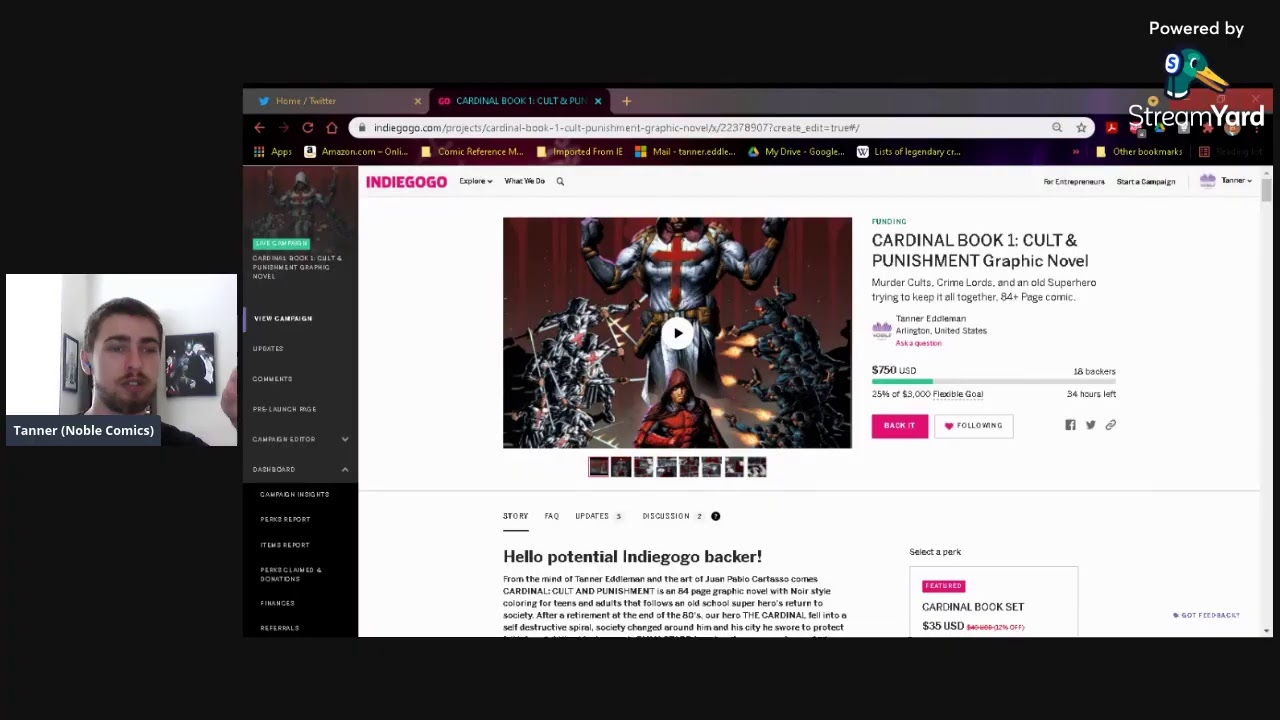Image resolution: width=1280 pixels, height=720 pixels.
Task: Click the Indiegogo search magnifier icon
Action: click(560, 181)
